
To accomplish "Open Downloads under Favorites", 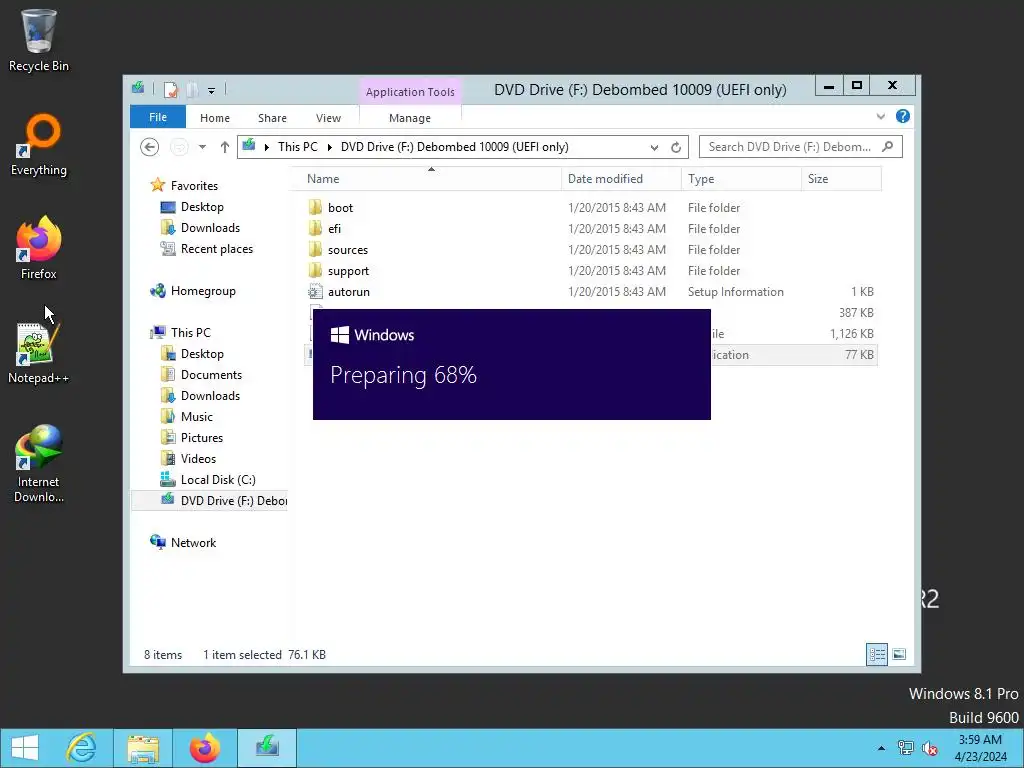I will coord(210,228).
